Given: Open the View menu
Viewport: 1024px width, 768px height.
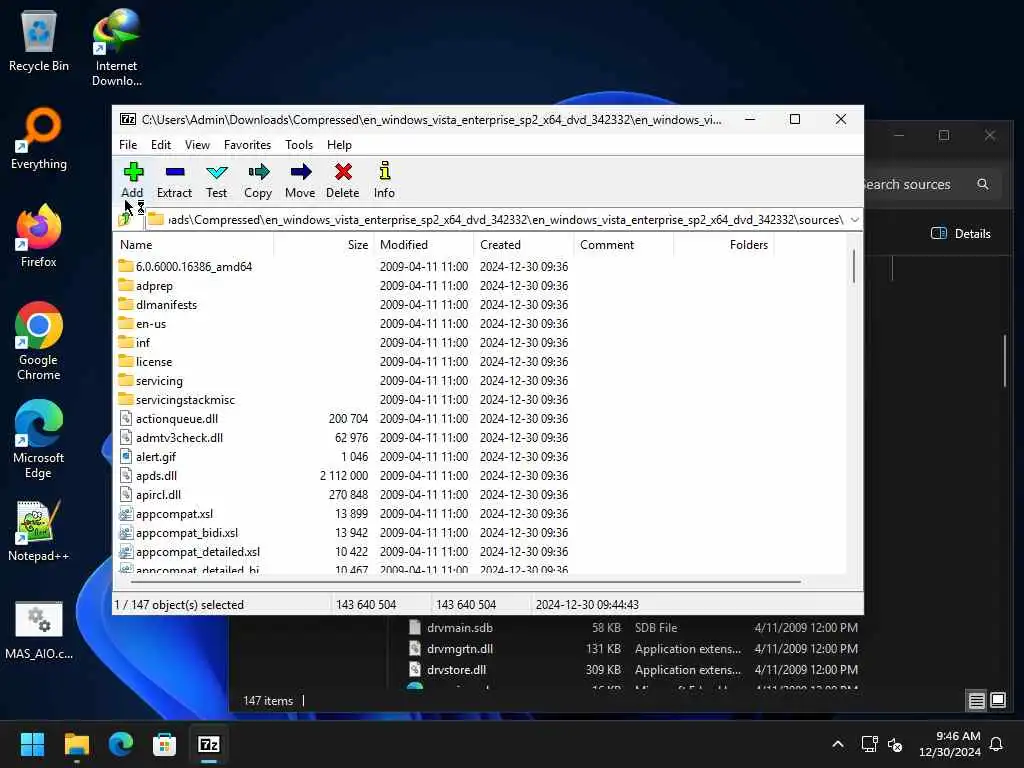Looking at the screenshot, I should click(x=197, y=145).
